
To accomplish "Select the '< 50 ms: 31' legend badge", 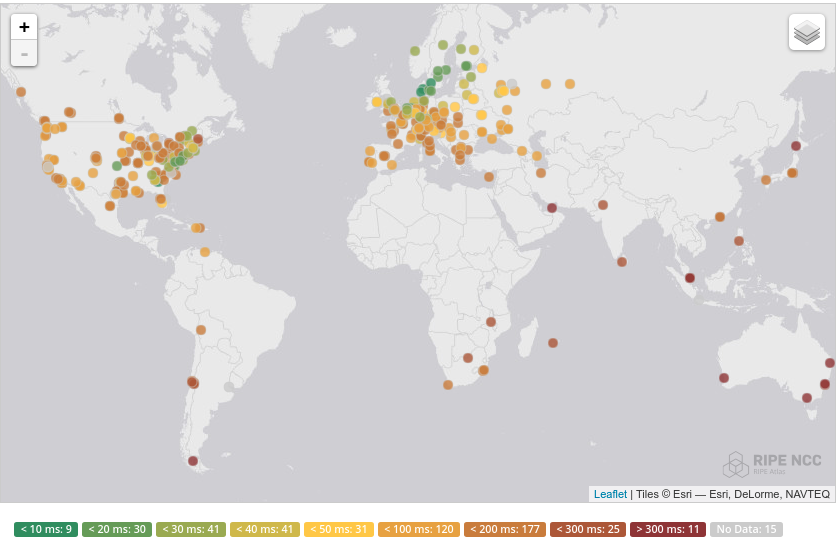I will click(x=339, y=529).
